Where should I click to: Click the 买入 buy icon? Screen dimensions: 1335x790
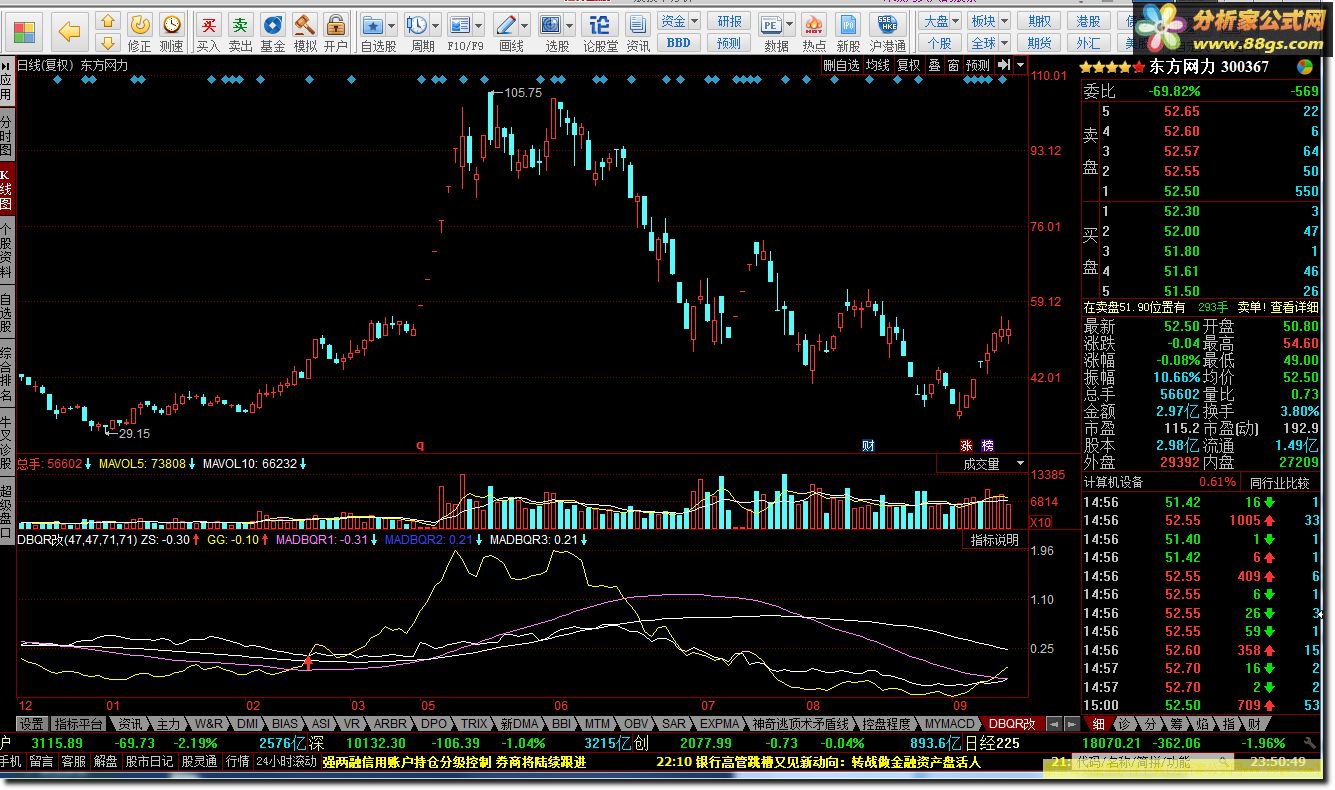pos(208,32)
